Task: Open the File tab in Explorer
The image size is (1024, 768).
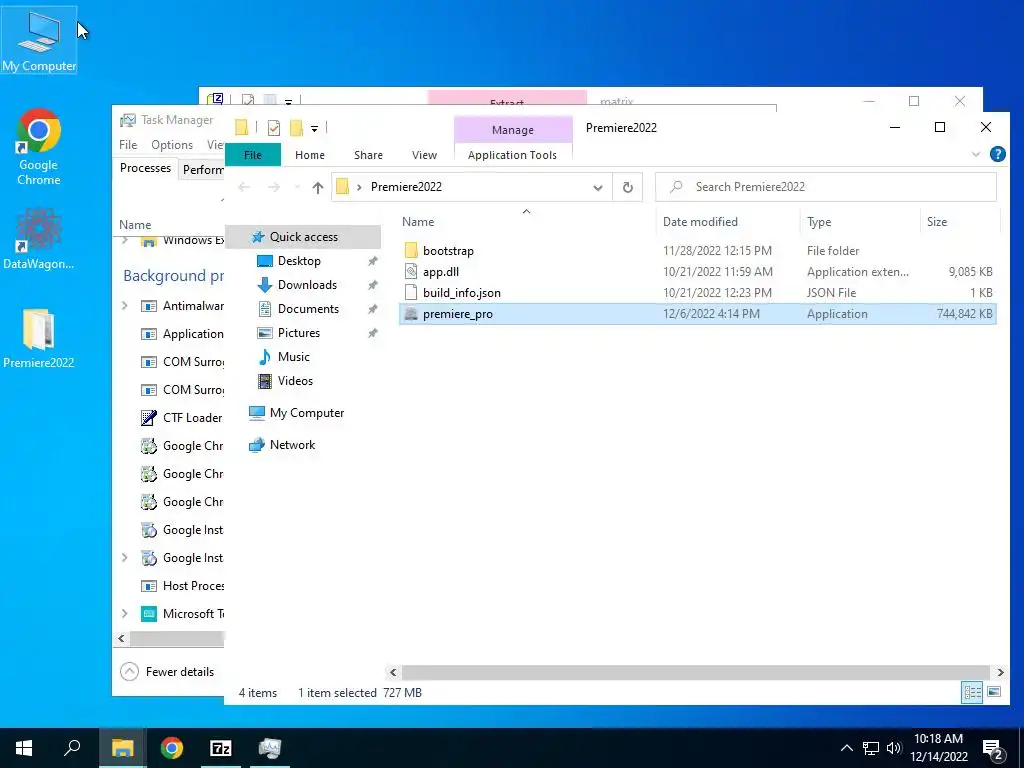Action: click(253, 155)
